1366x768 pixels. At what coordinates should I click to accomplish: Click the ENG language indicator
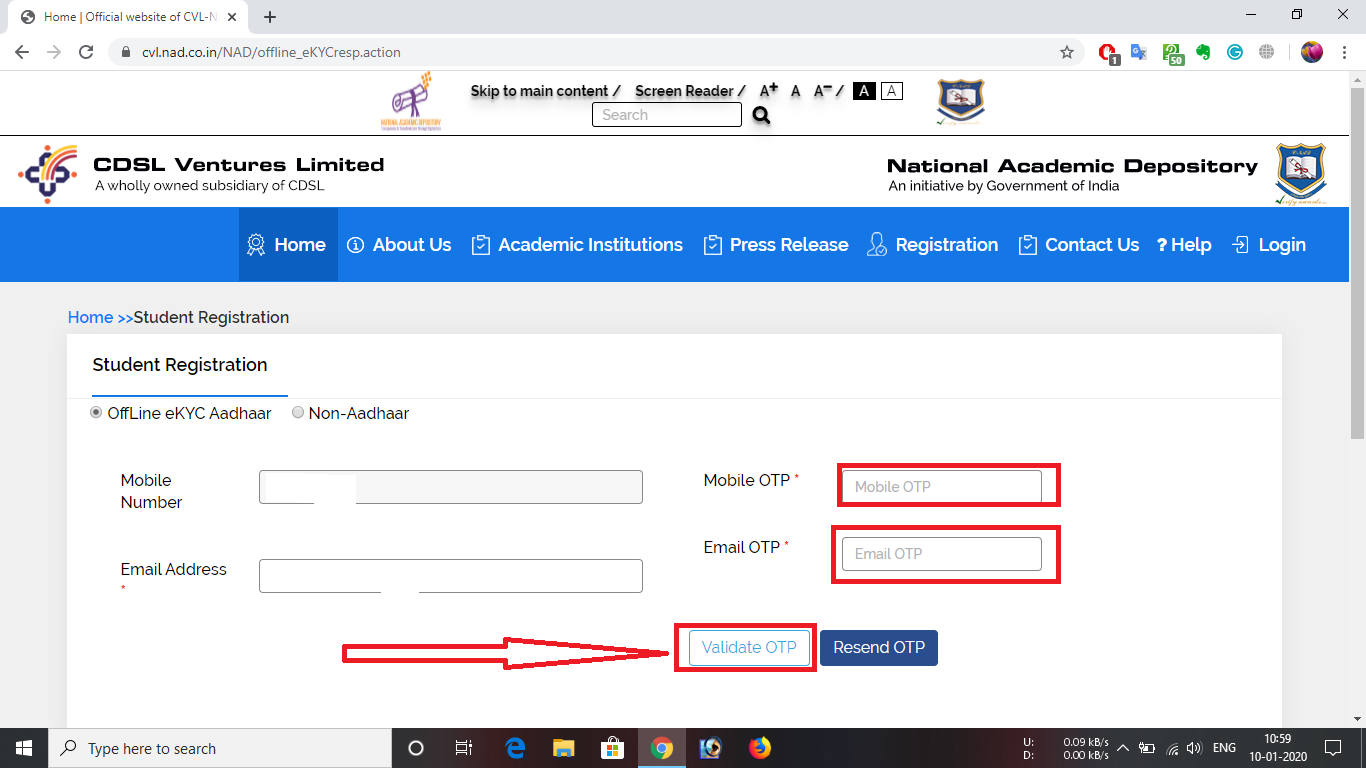[x=1225, y=748]
